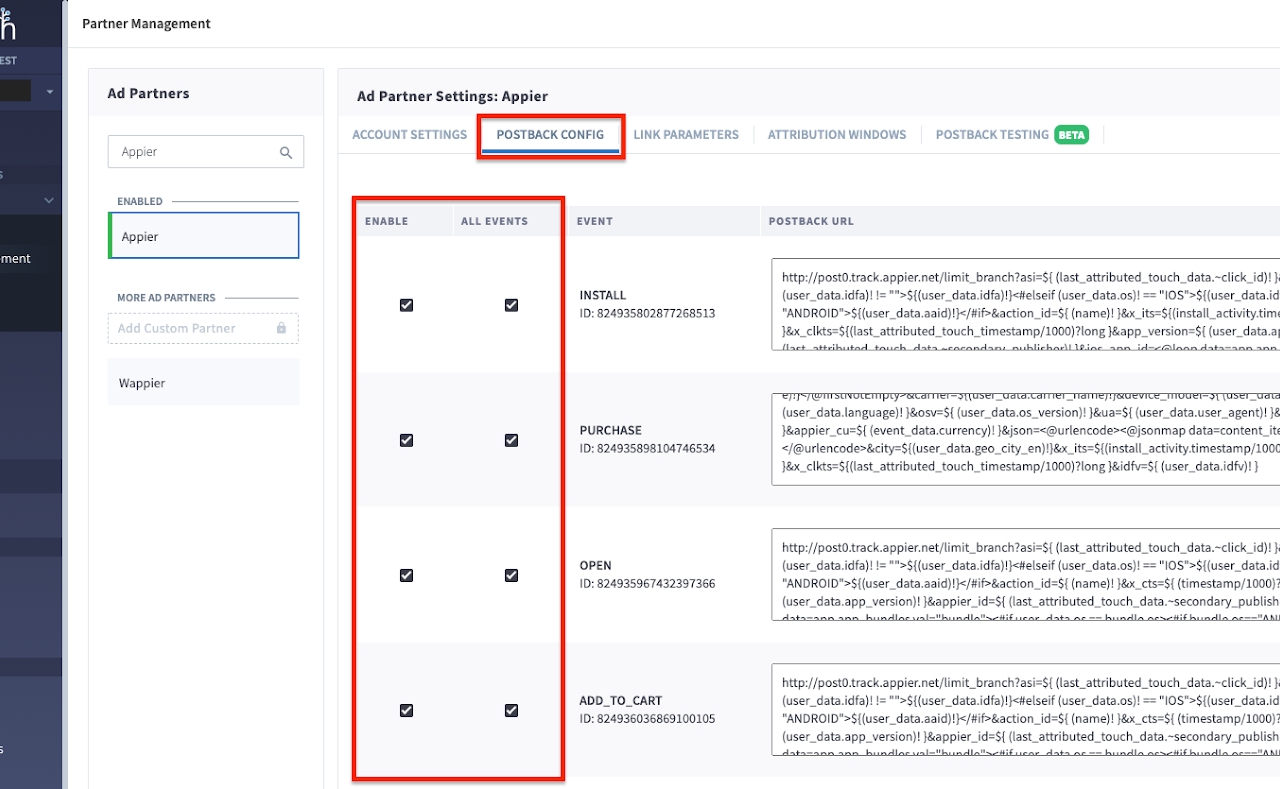Uncheck the Enable checkbox for INSTALL event
1280x789 pixels.
coord(406,305)
